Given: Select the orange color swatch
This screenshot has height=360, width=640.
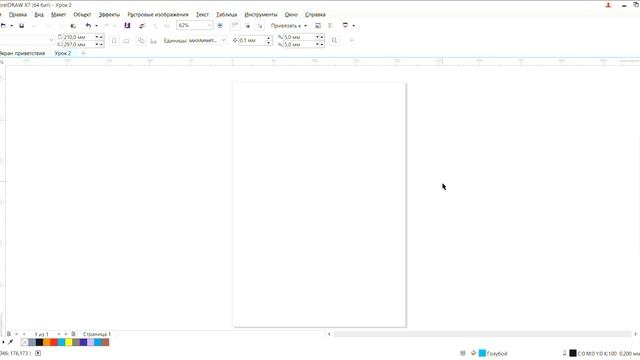Looking at the screenshot, I should click(47, 342).
